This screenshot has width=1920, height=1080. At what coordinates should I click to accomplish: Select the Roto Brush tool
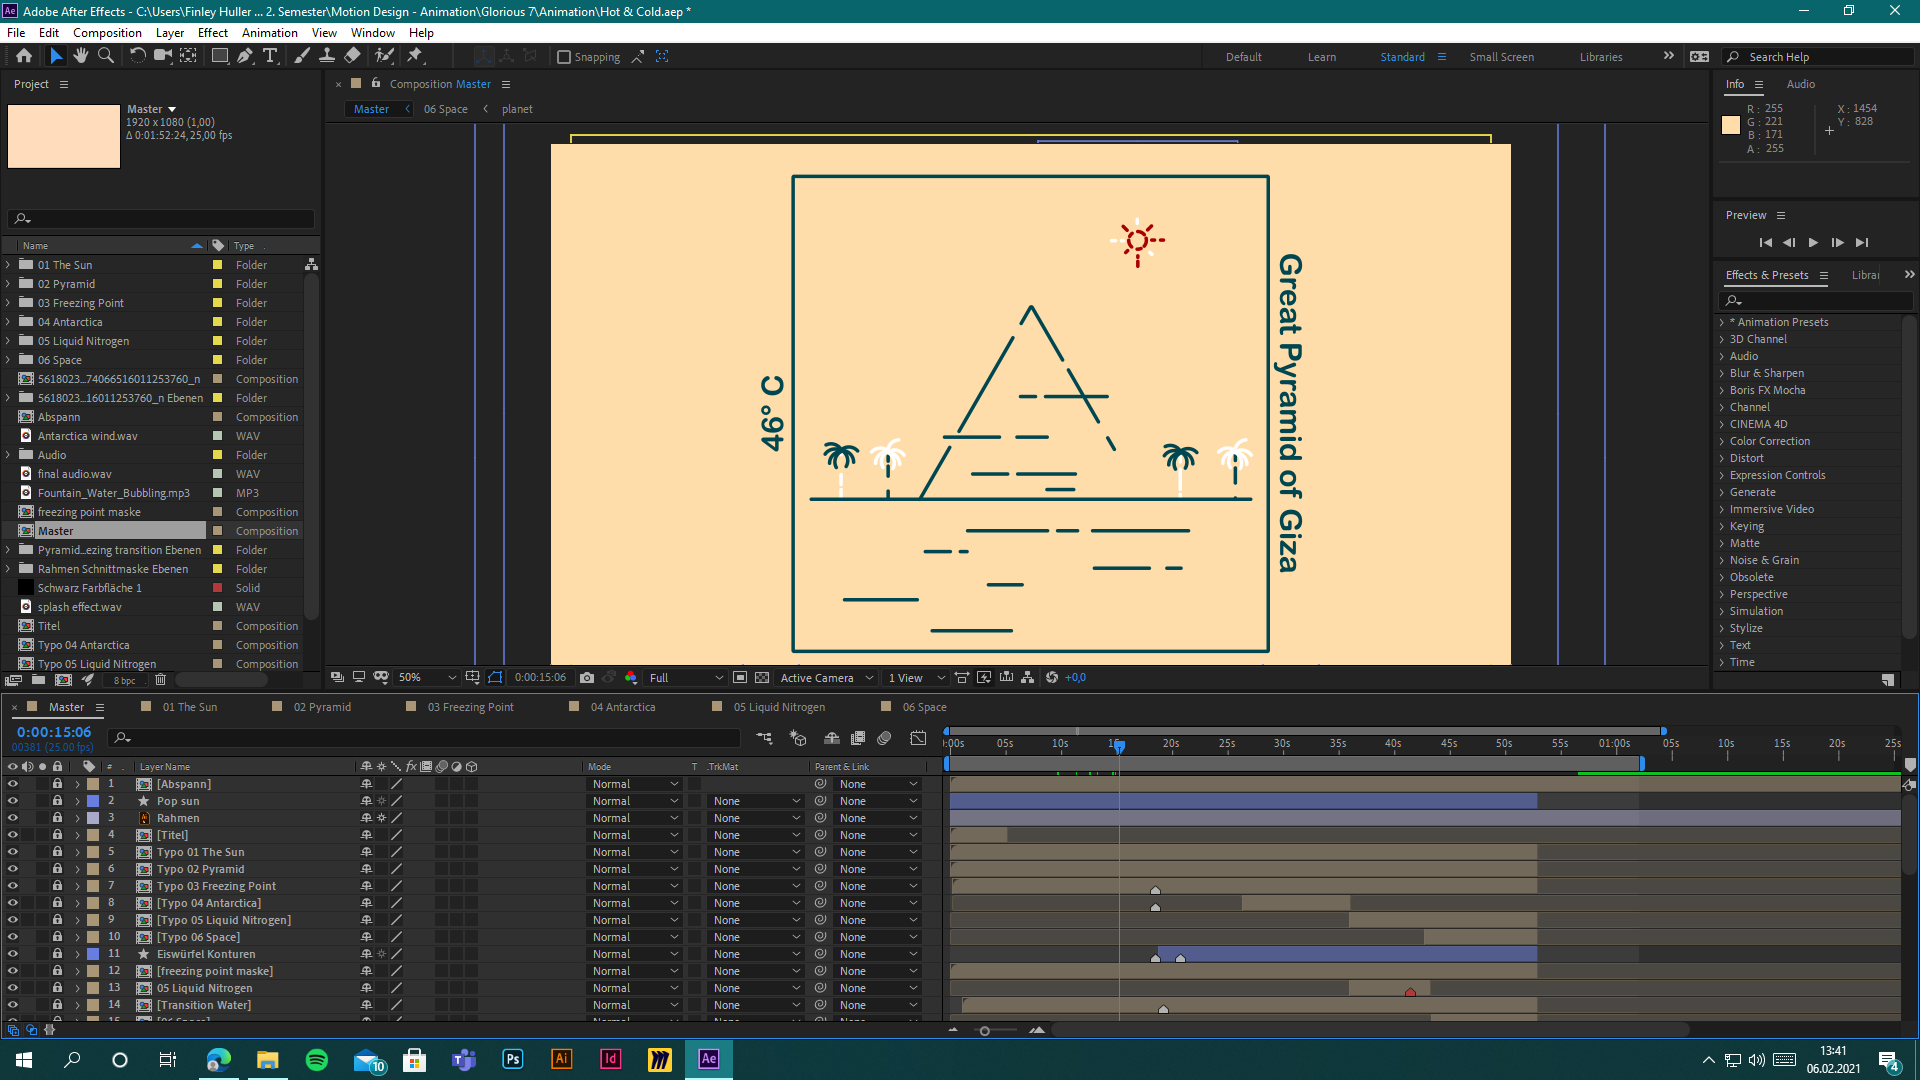point(384,56)
